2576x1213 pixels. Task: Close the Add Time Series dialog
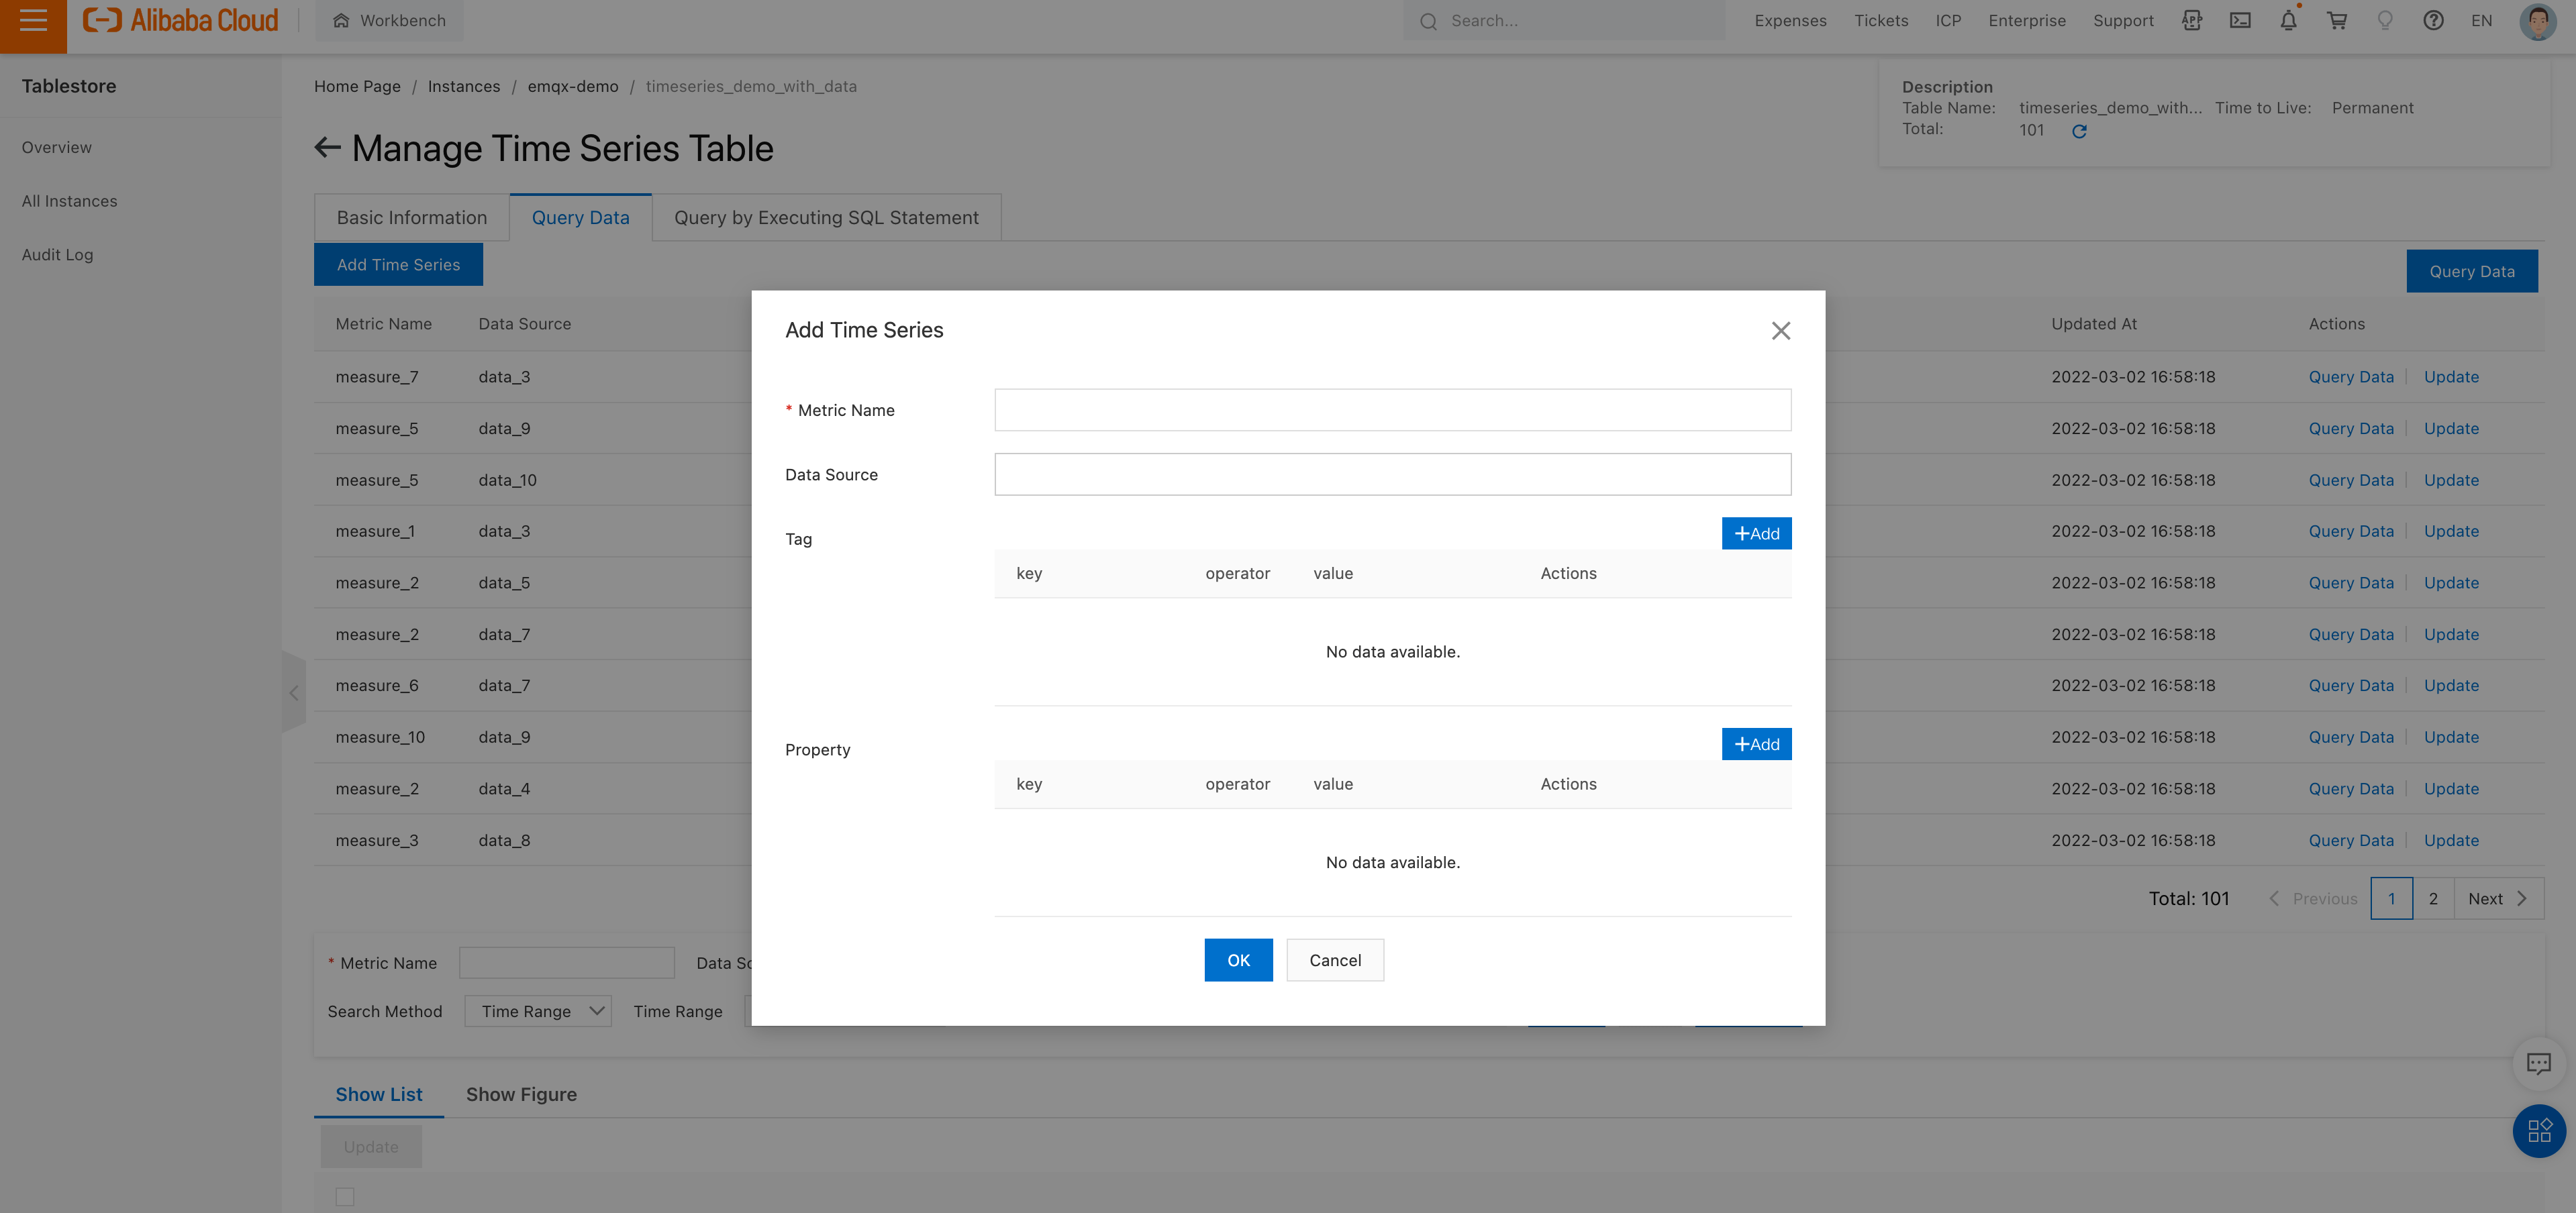click(1780, 331)
